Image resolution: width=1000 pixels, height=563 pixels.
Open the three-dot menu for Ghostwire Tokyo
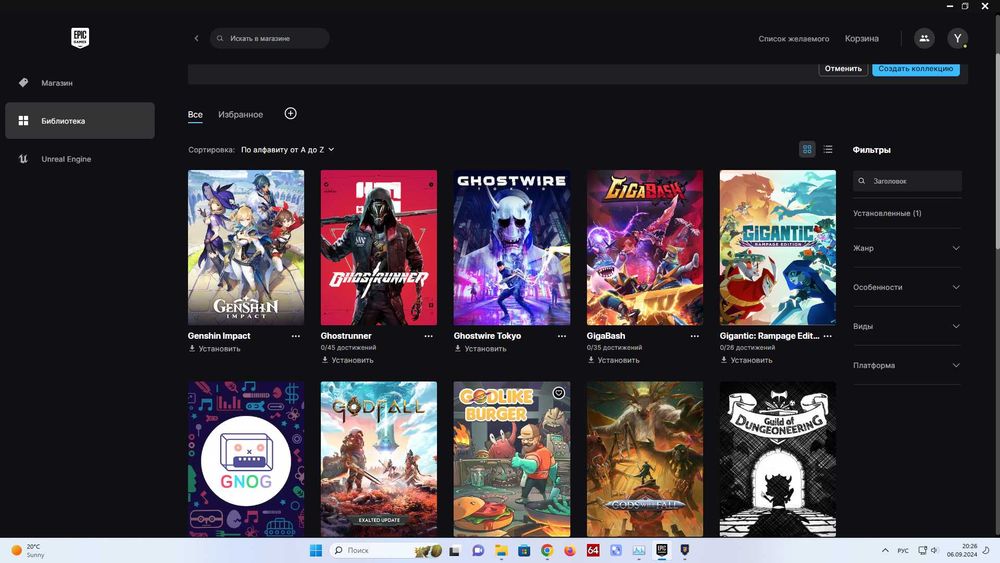click(562, 336)
